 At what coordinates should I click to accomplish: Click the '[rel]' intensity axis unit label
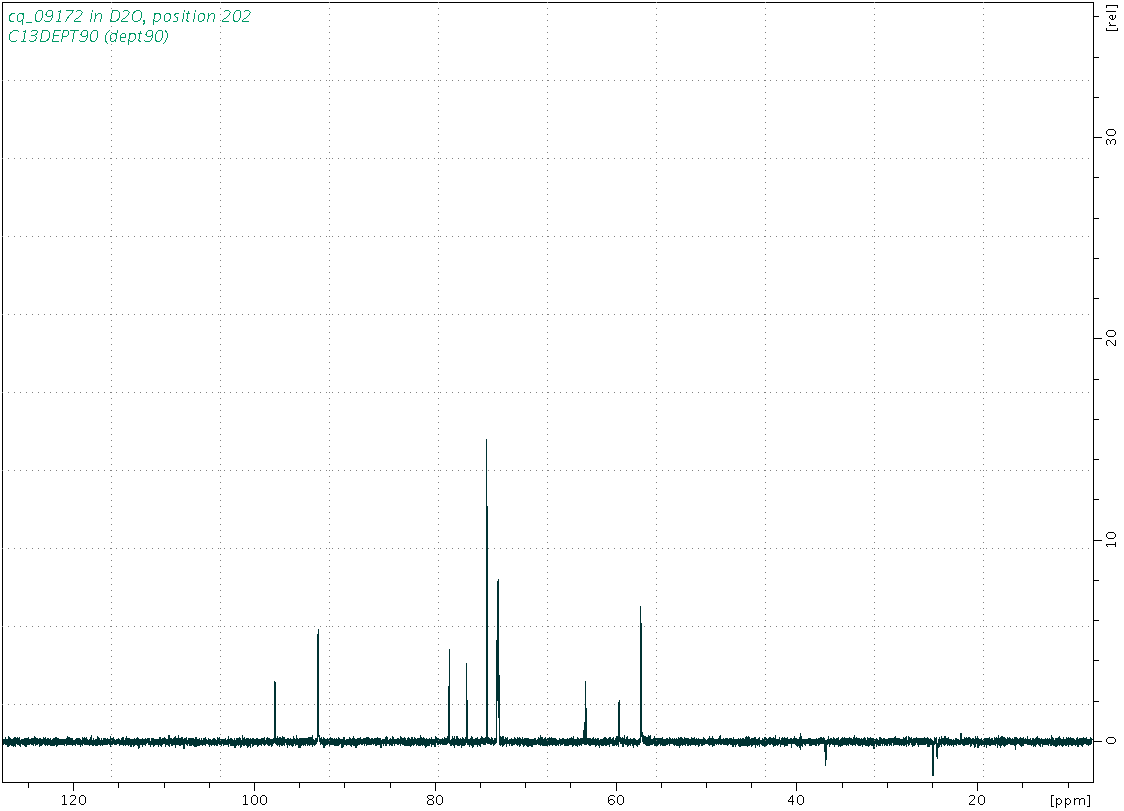point(1111,19)
